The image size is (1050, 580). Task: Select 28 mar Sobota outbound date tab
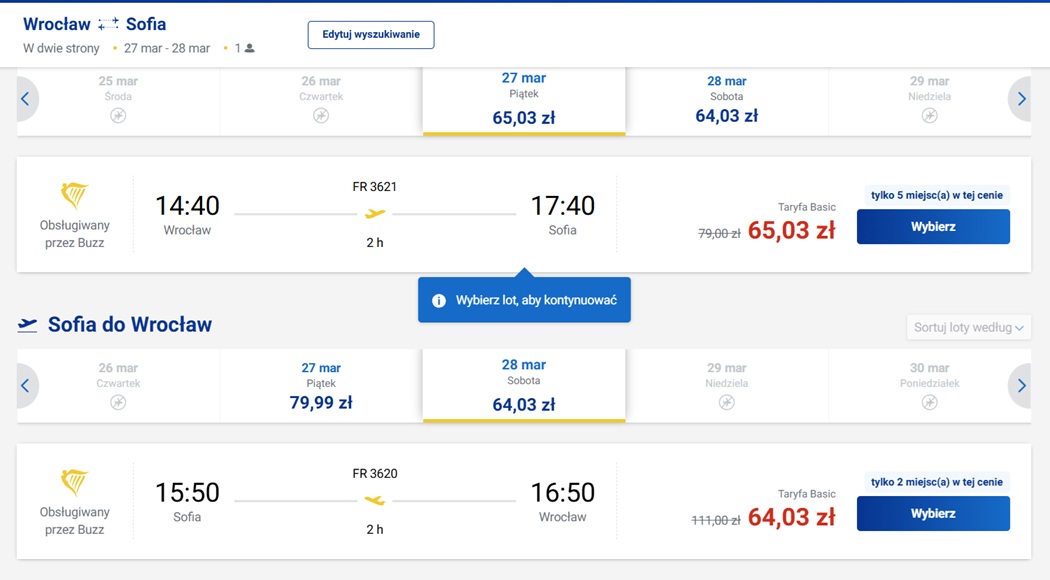point(727,99)
